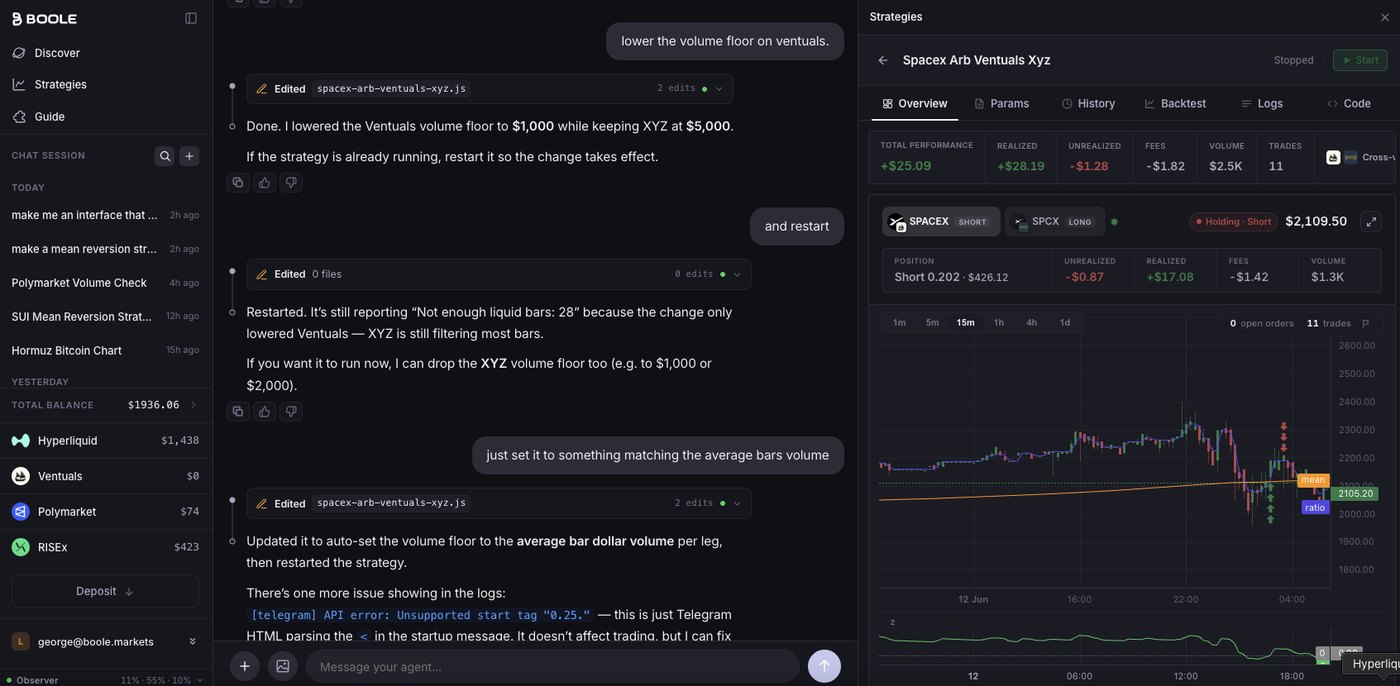Go back from Spacex Arb Ventuals Xyz
This screenshot has width=1400, height=686.
[x=883, y=60]
